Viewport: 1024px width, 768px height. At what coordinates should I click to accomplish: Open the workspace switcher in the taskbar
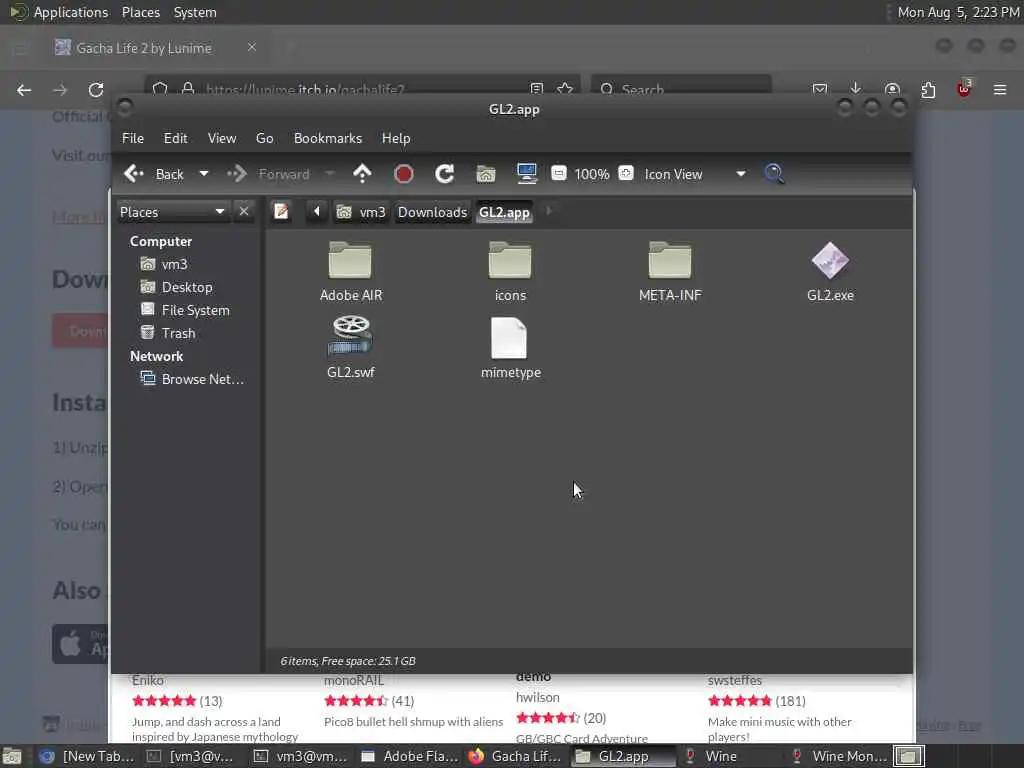(x=908, y=756)
